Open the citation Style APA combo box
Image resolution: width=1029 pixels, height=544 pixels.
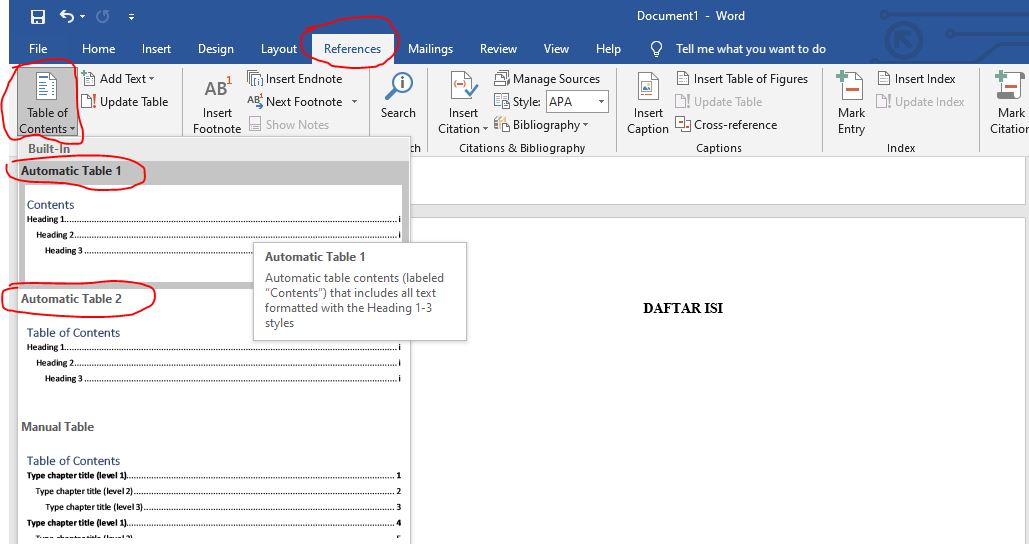point(578,102)
